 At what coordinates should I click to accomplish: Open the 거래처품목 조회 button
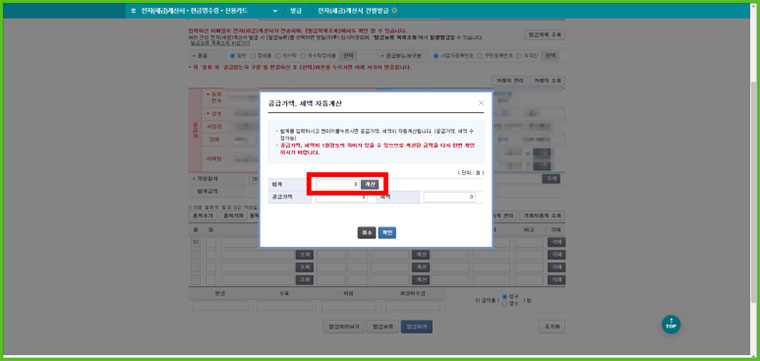point(542,216)
